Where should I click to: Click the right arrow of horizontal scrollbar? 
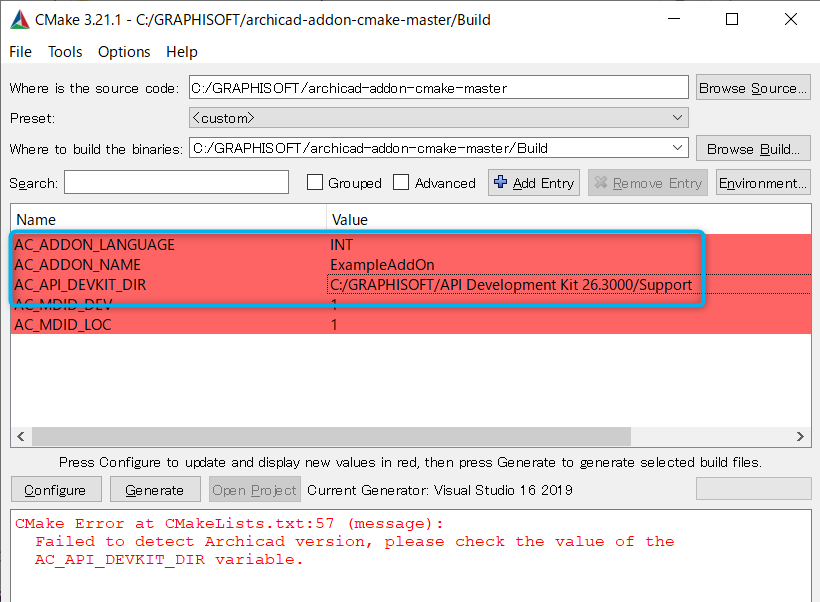coord(799,436)
